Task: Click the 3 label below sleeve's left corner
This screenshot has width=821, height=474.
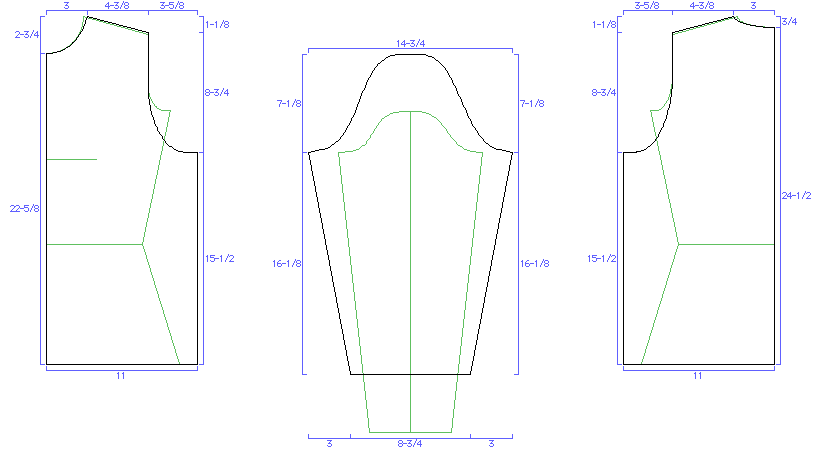Action: coord(329,444)
